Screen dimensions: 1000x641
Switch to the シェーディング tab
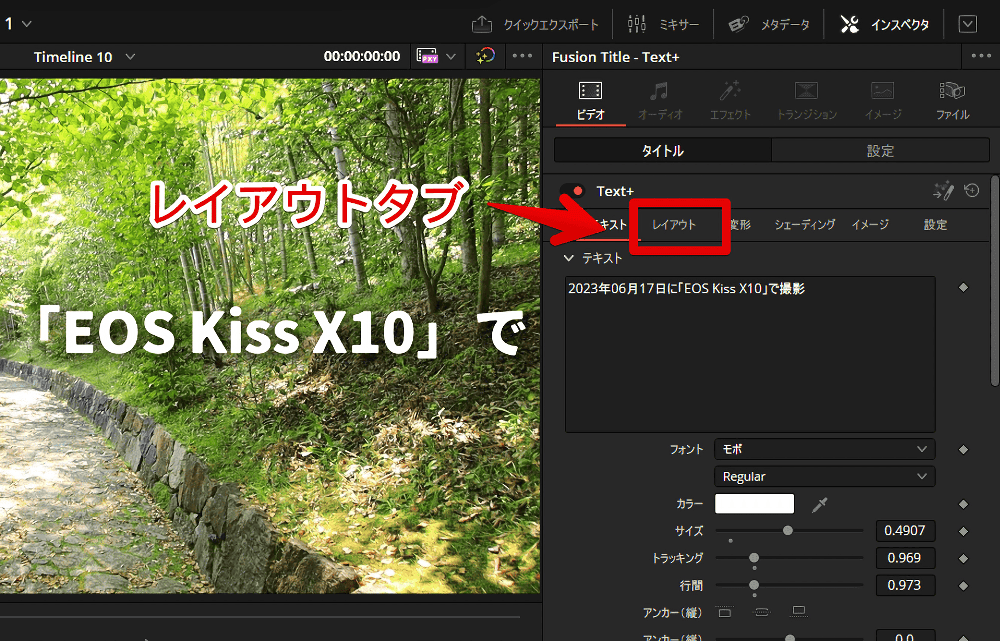[x=804, y=225]
